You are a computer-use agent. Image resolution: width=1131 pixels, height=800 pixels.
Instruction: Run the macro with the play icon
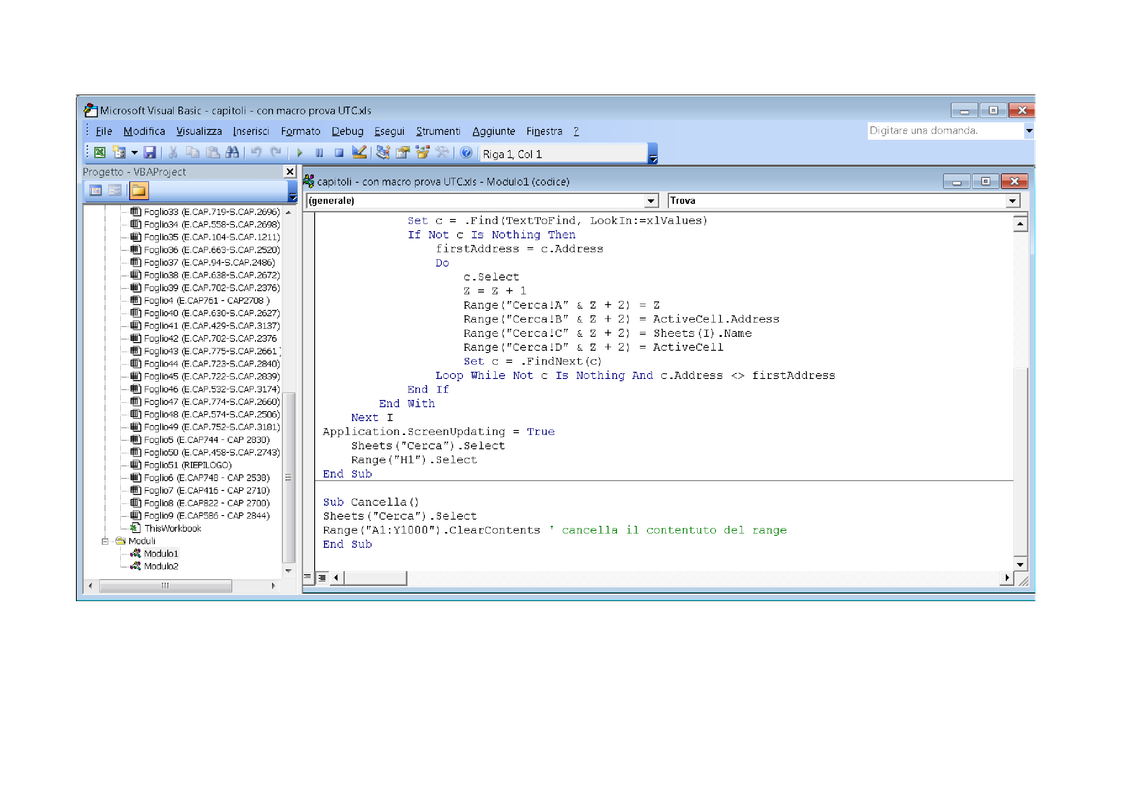(300, 153)
